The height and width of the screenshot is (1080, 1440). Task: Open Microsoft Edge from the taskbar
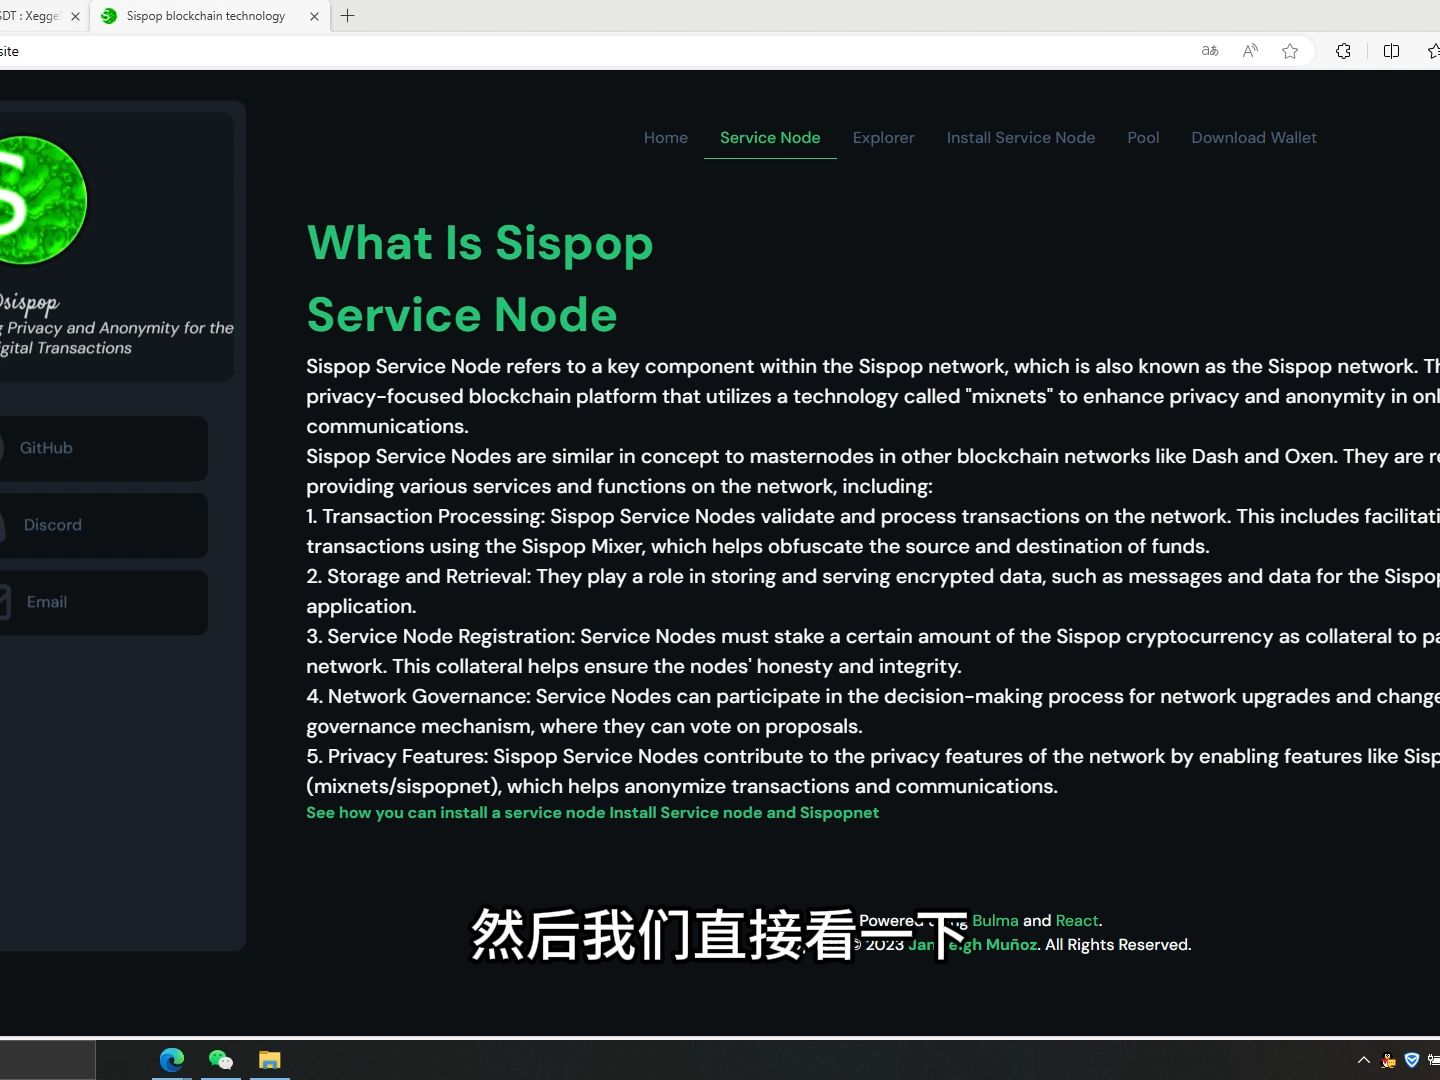coord(172,1060)
